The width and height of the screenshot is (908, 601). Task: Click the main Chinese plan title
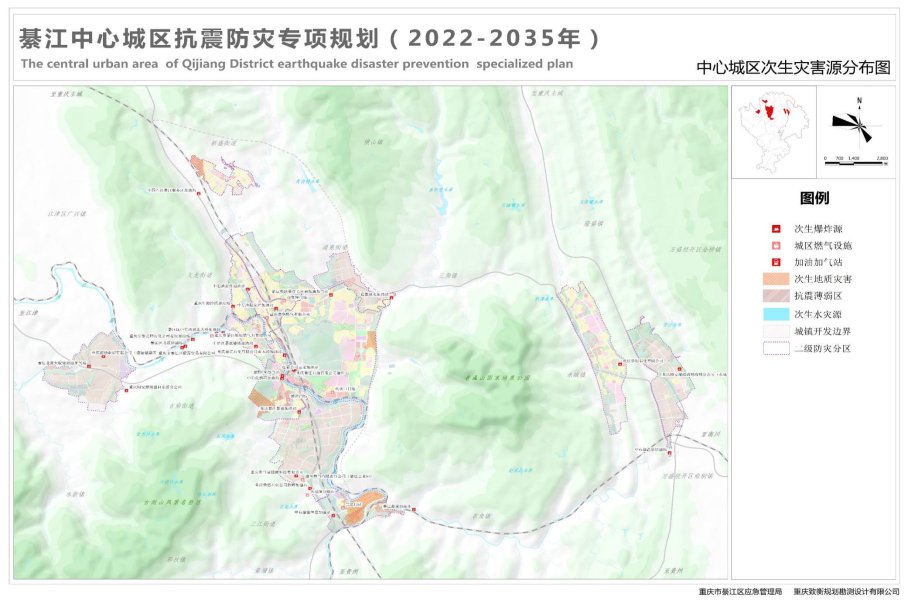pos(310,38)
